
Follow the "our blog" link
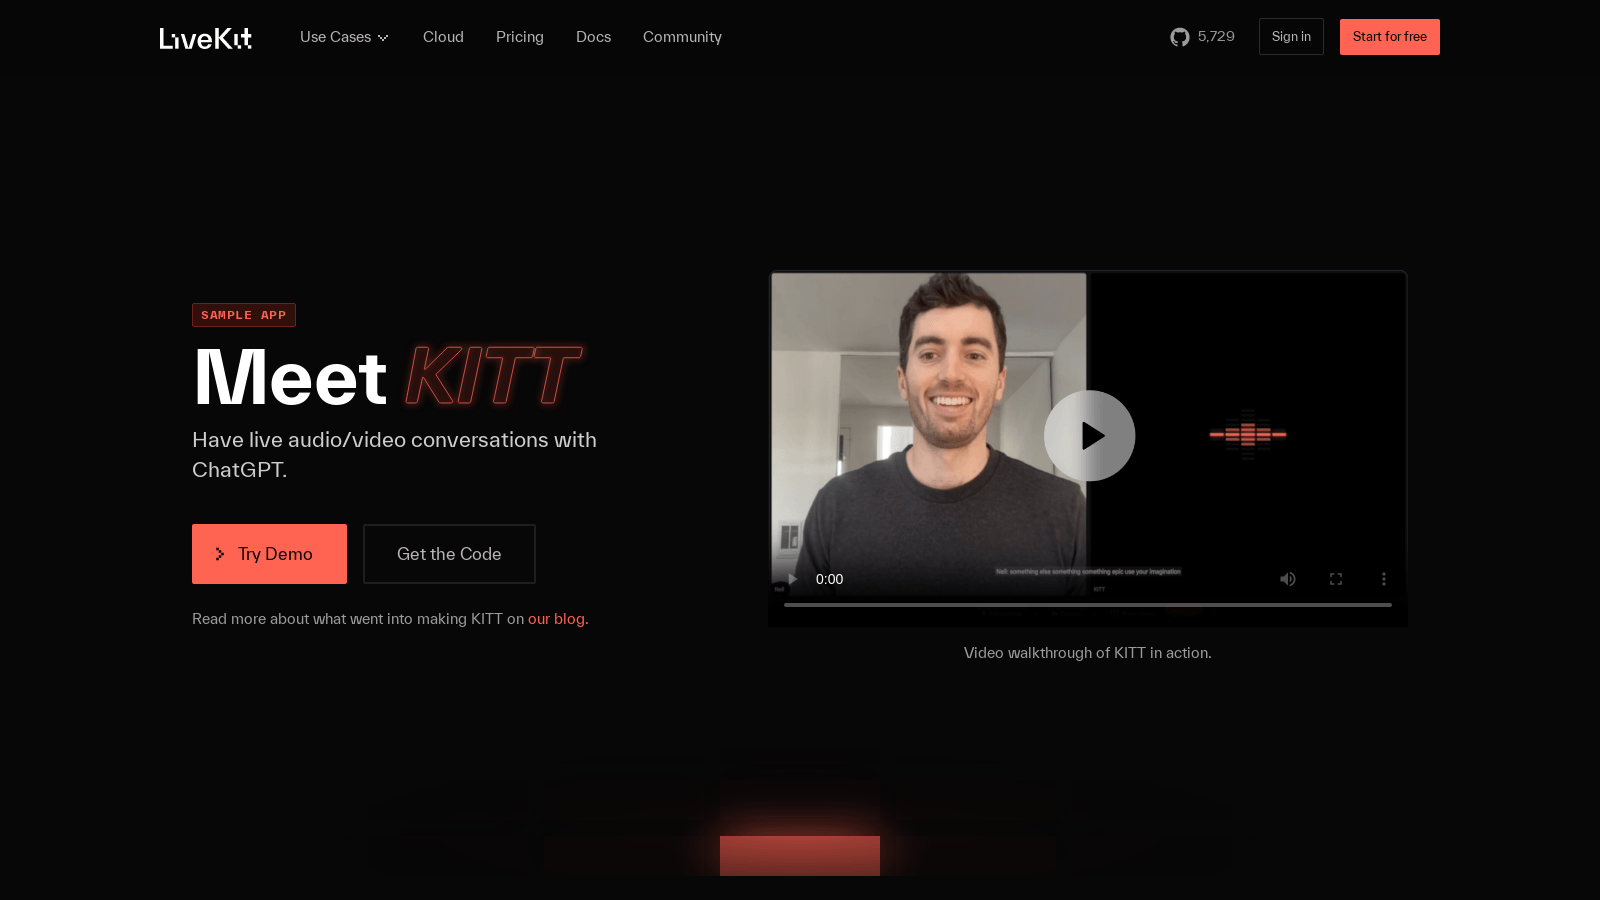[556, 619]
